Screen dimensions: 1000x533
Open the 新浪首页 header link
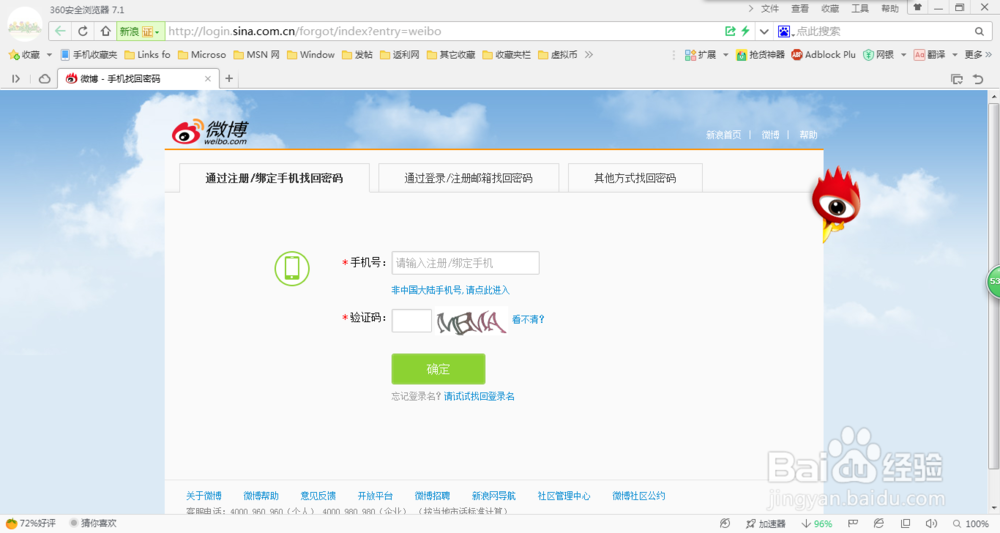724,135
